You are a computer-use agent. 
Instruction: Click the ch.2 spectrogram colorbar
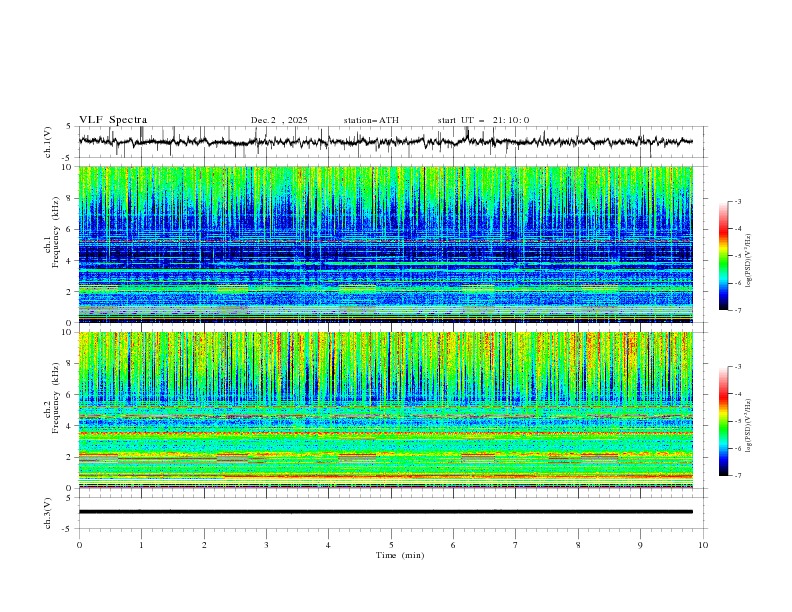pyautogui.click(x=723, y=421)
